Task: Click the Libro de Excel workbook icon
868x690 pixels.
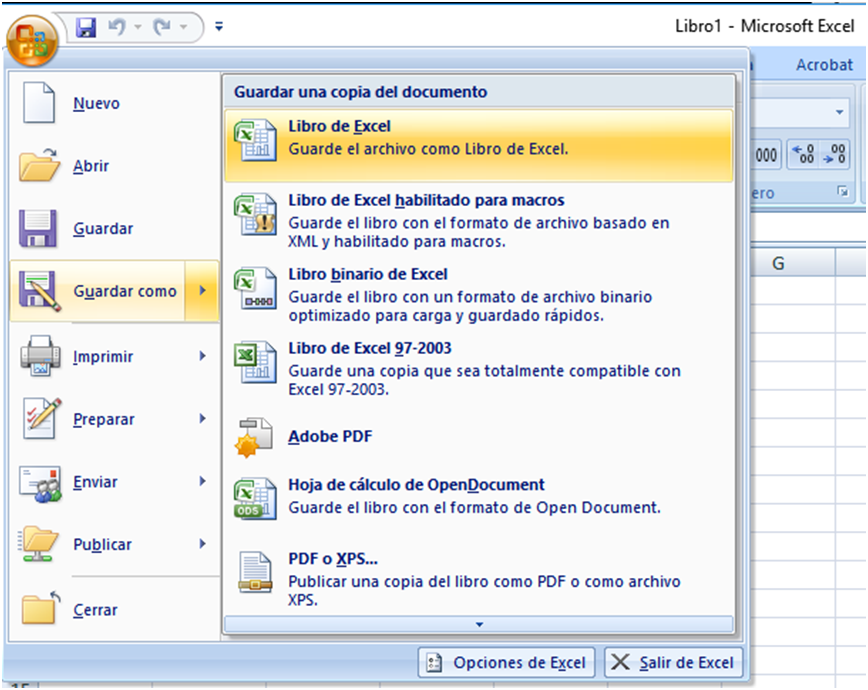Action: pyautogui.click(x=255, y=141)
